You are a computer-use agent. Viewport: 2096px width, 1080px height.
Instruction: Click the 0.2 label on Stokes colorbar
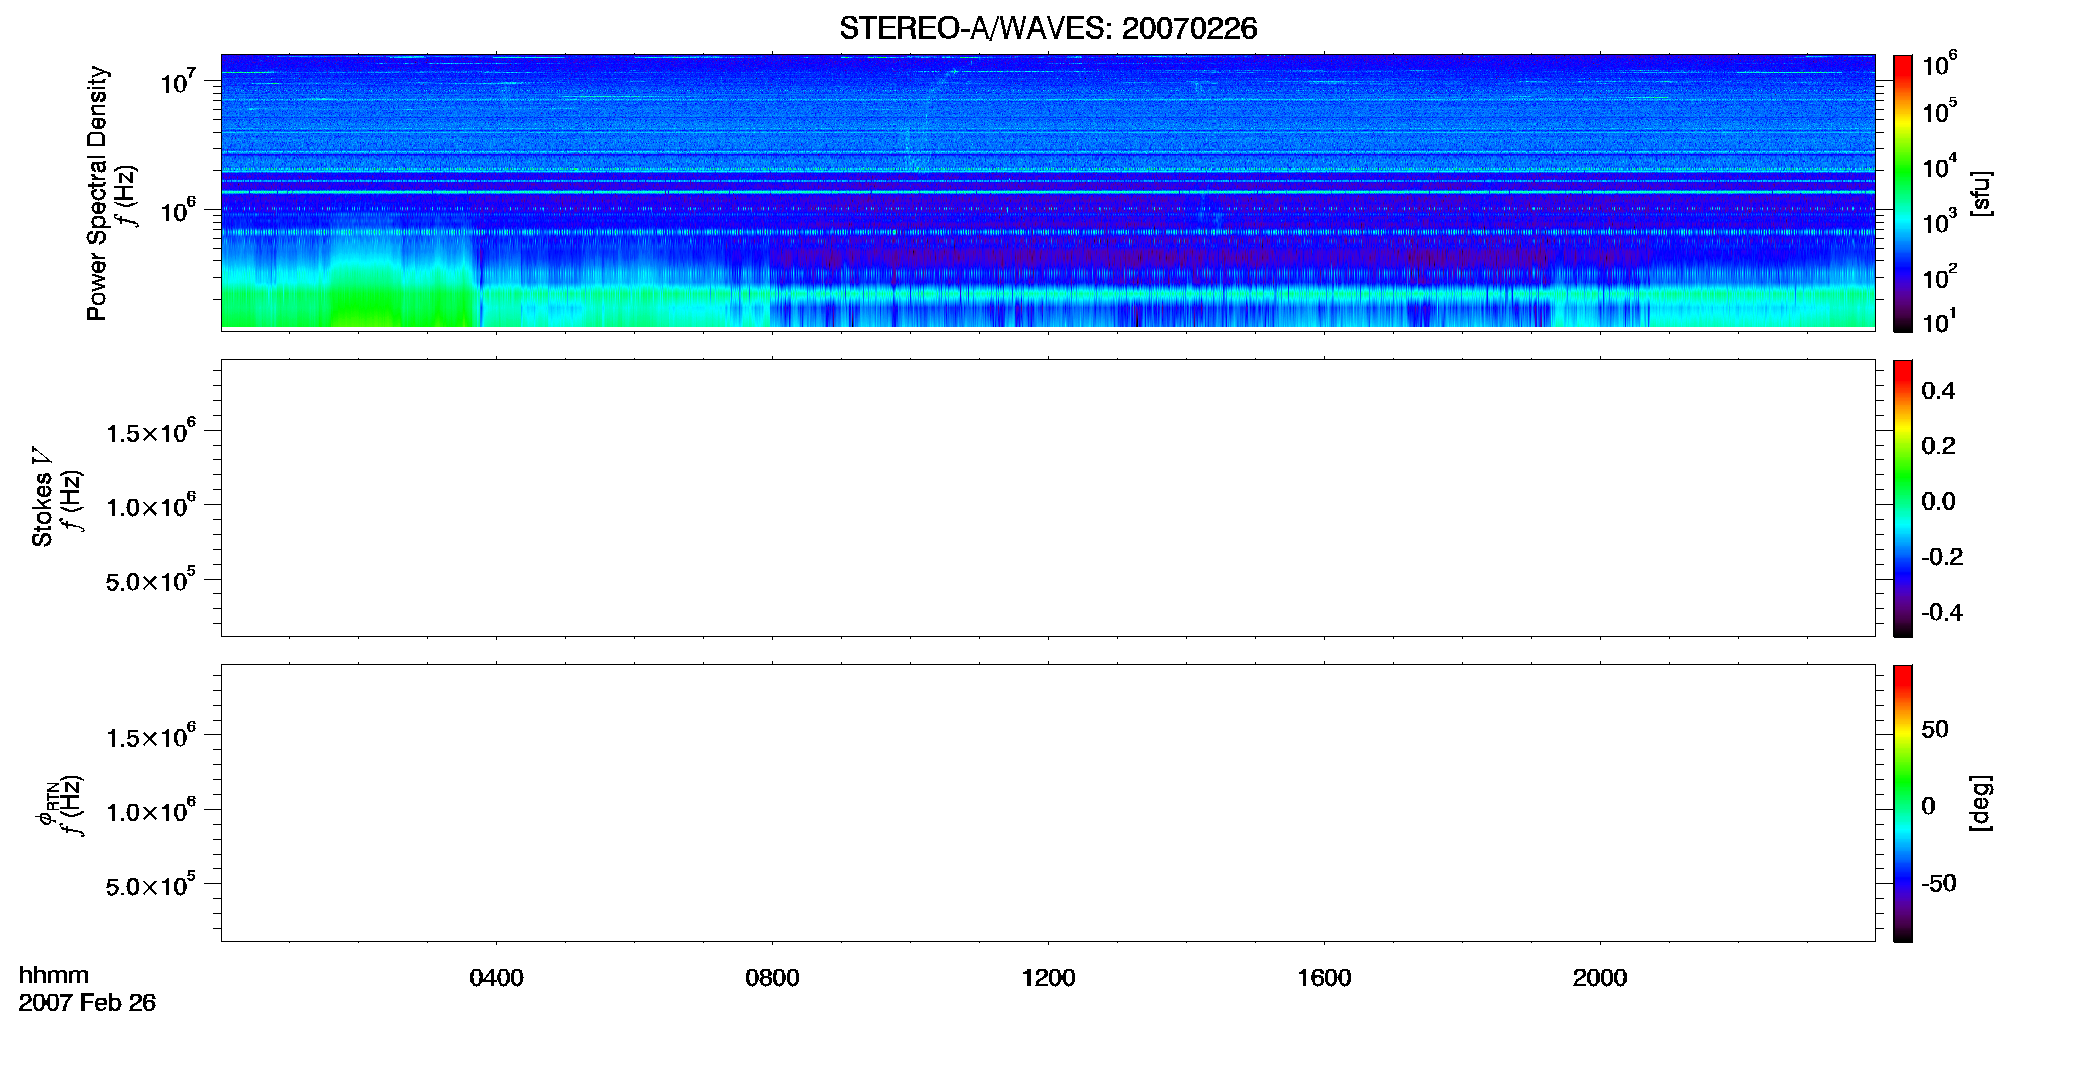[1938, 446]
